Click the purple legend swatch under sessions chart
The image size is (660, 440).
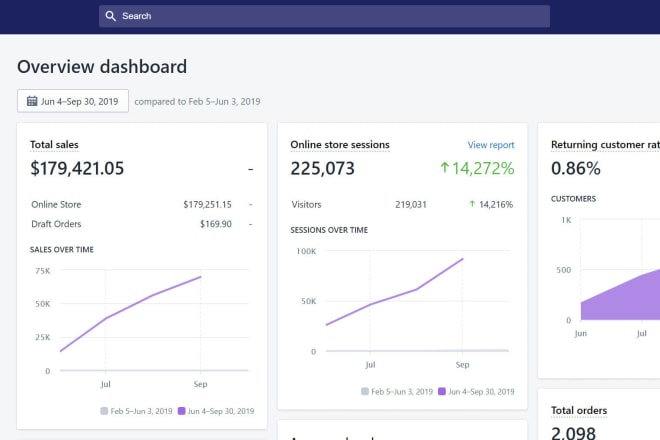point(442,391)
